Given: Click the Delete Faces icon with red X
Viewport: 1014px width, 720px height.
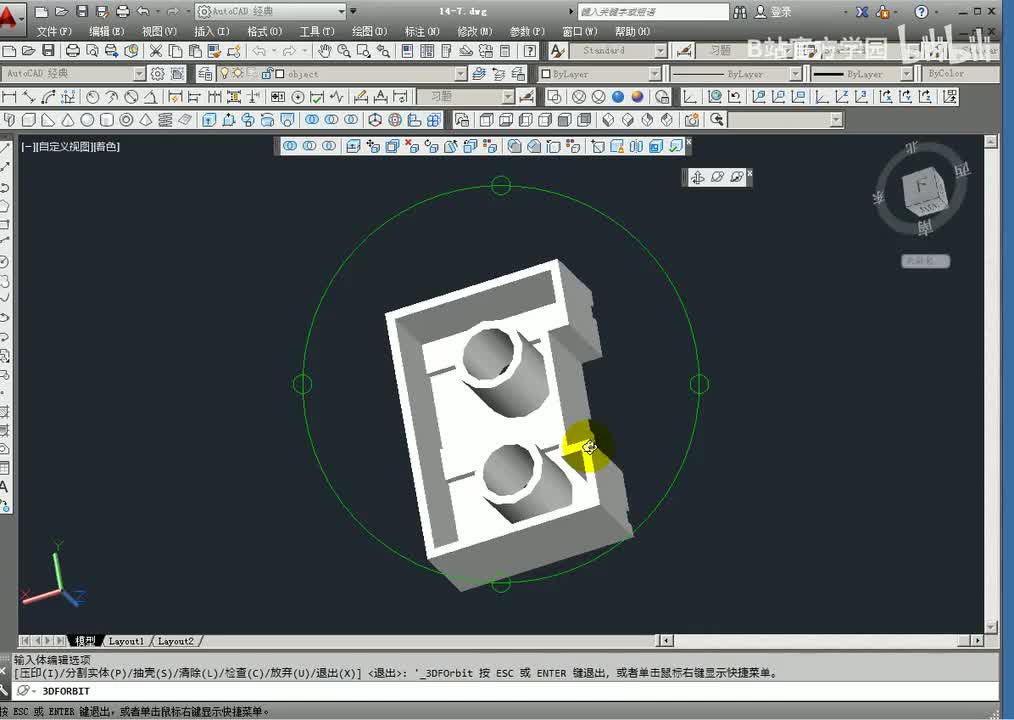Looking at the screenshot, I should tap(412, 146).
